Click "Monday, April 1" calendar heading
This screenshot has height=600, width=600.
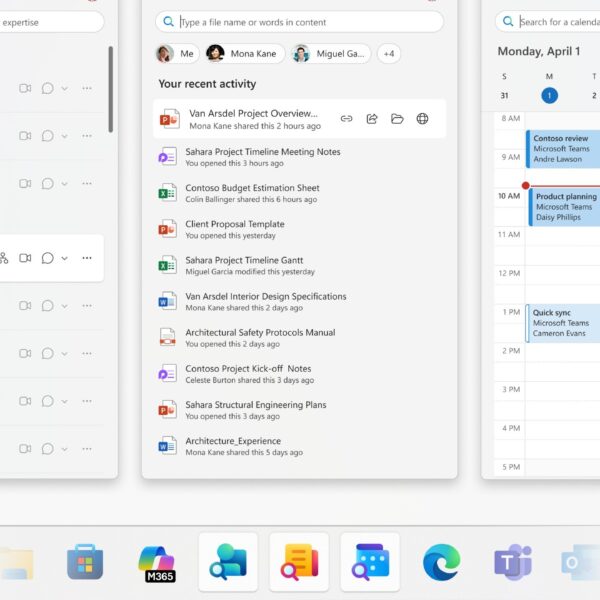[x=539, y=51]
